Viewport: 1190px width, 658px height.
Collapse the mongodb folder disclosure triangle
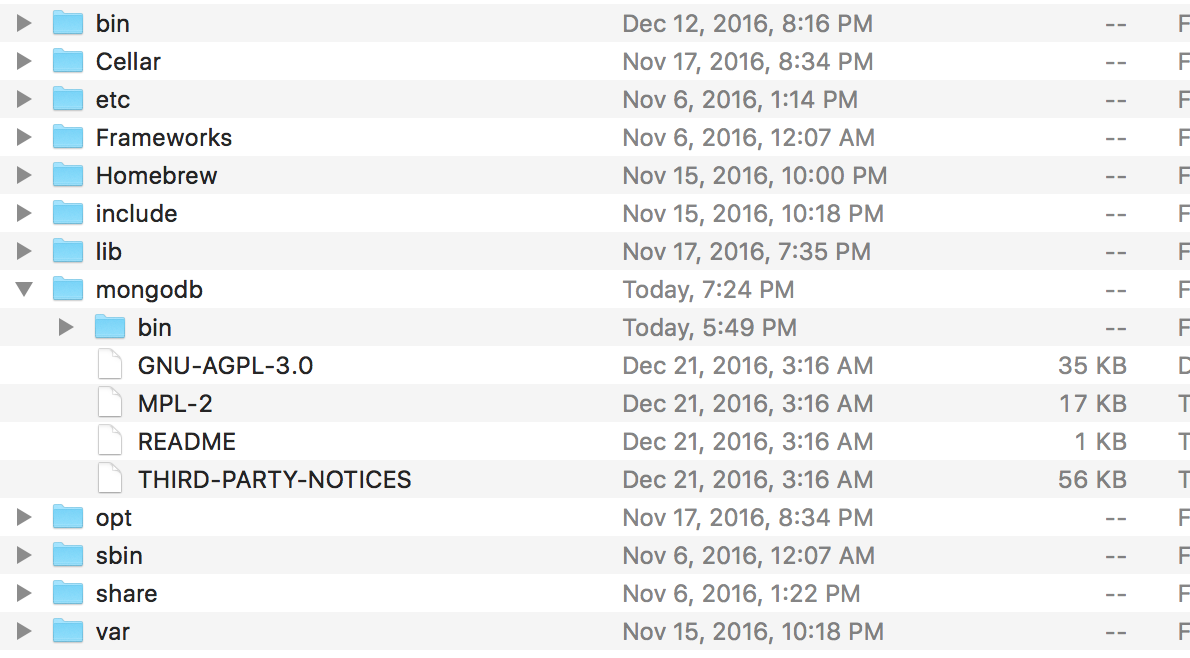tap(24, 289)
